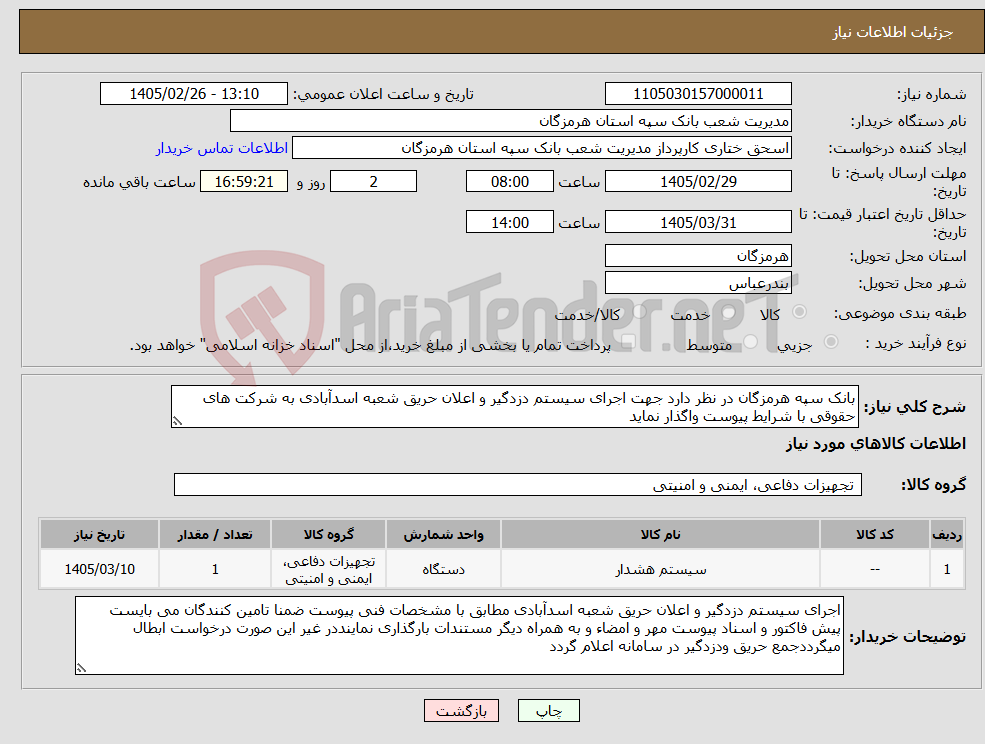
Task: Click the row number cell 1
Action: click(947, 569)
